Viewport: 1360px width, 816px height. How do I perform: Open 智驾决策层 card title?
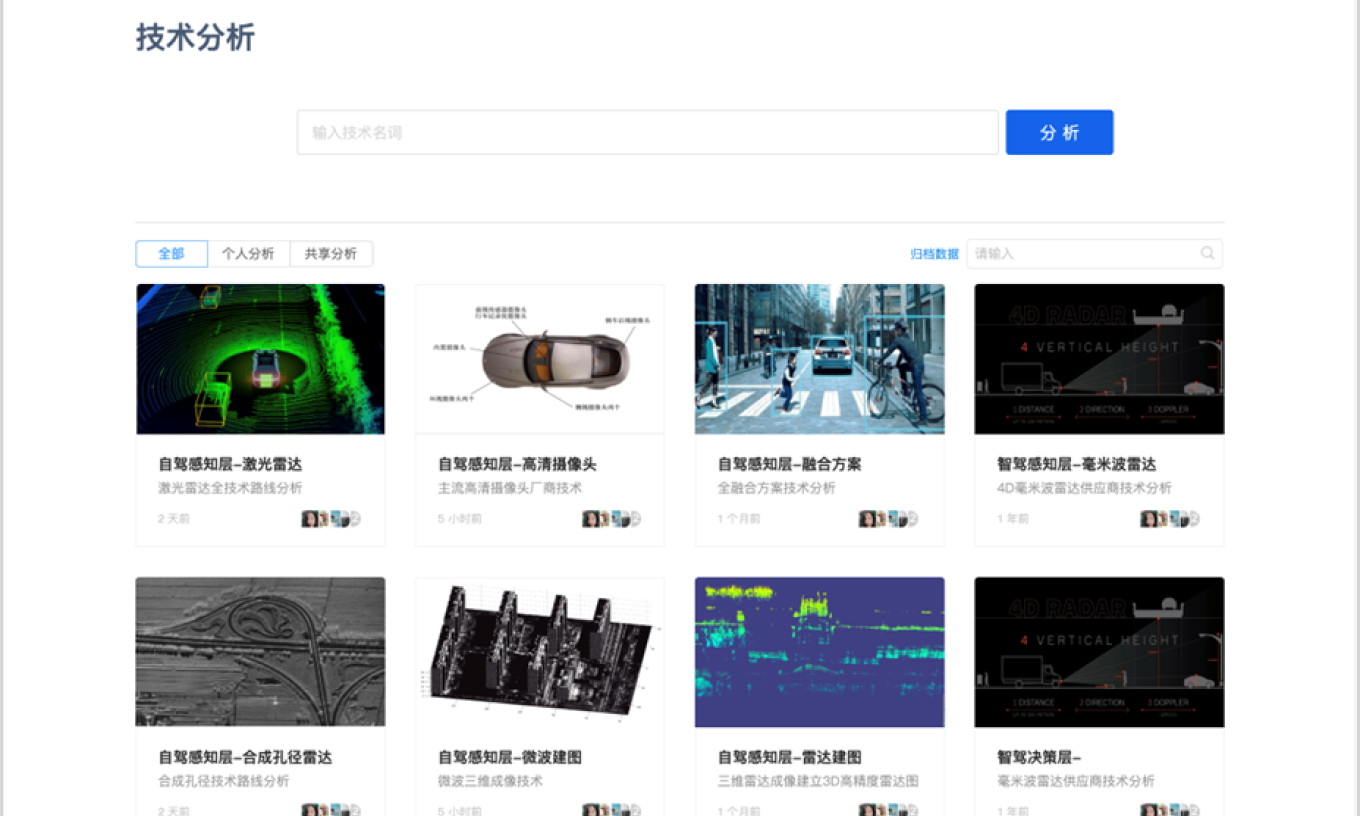pos(1039,757)
